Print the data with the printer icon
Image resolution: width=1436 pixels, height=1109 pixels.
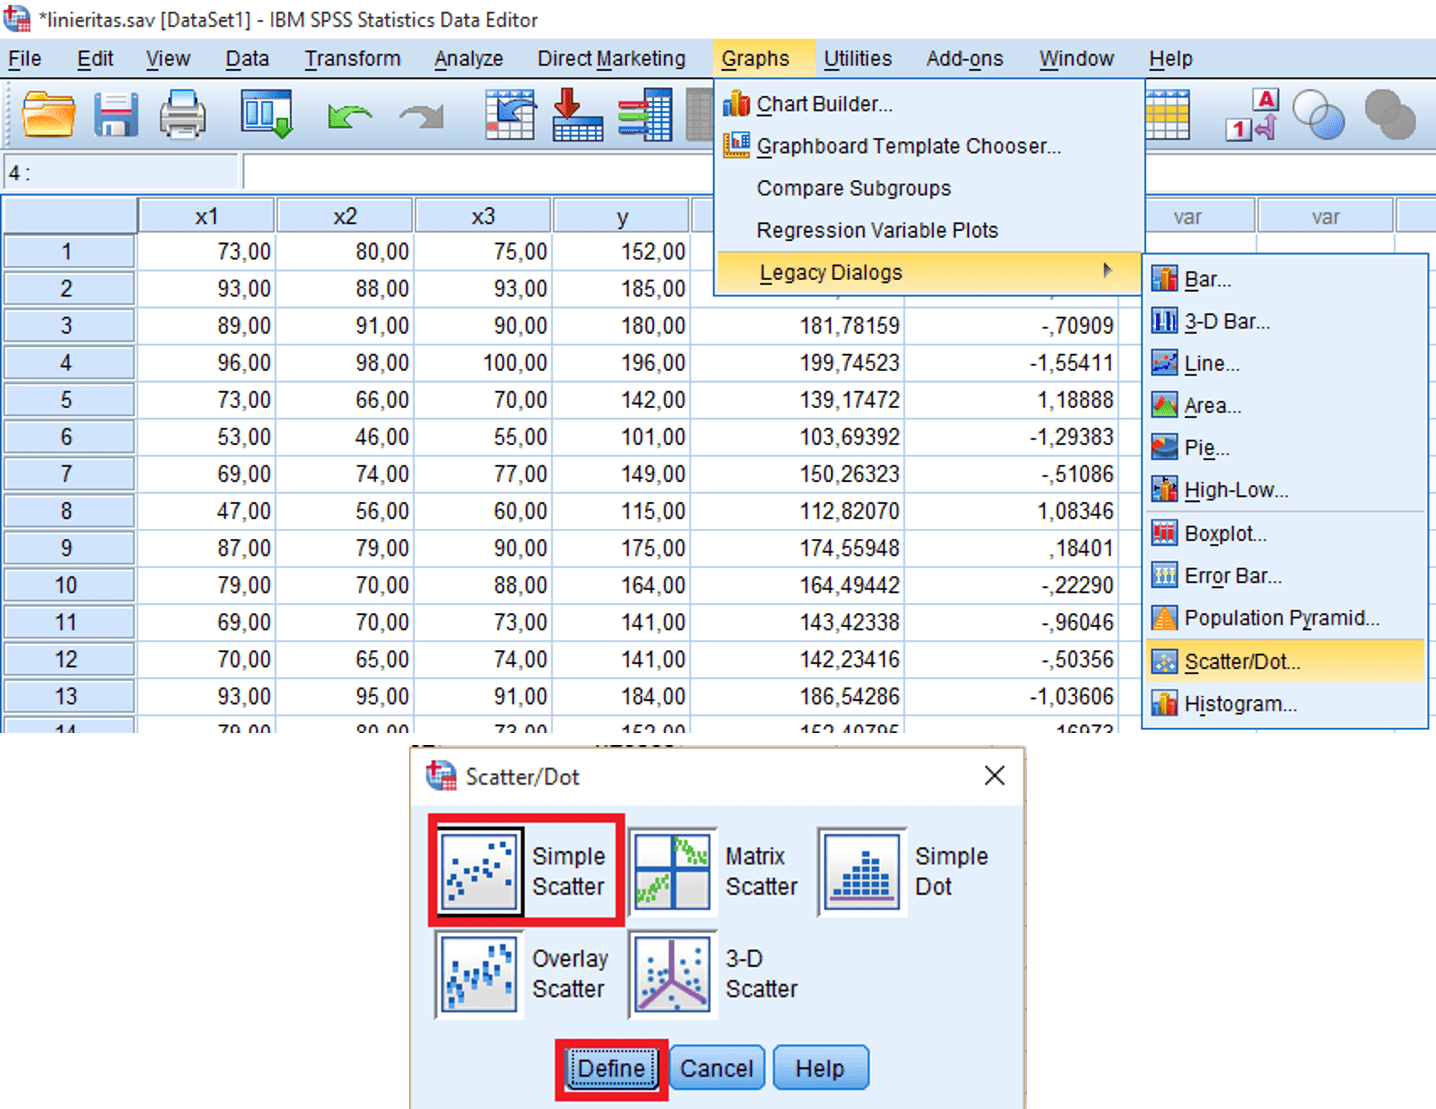point(182,114)
